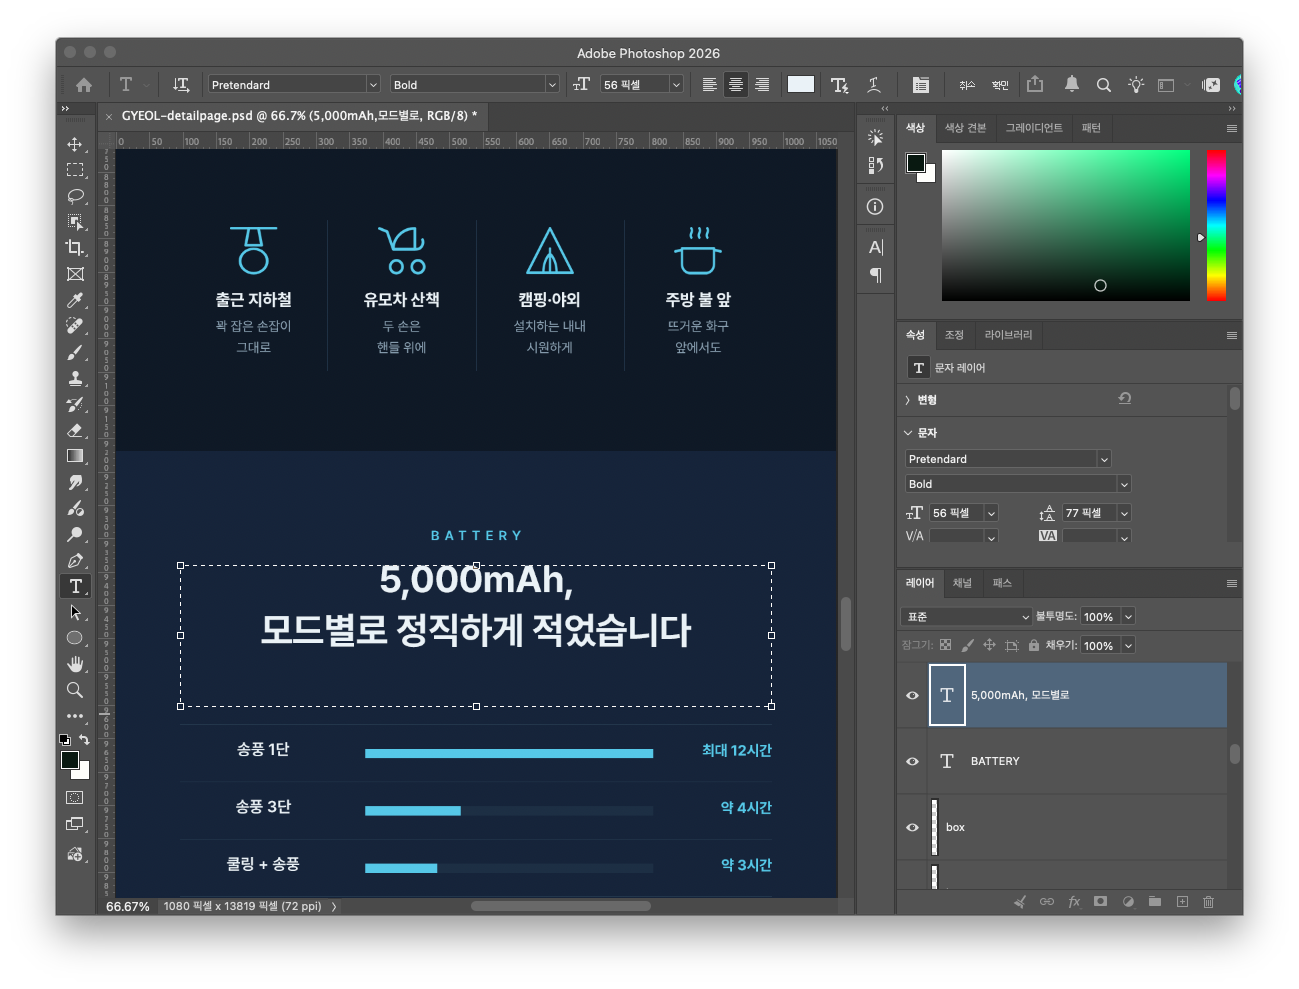The width and height of the screenshot is (1299, 989).
Task: Open the layer opacity dropdown arrow
Action: pyautogui.click(x=1128, y=617)
